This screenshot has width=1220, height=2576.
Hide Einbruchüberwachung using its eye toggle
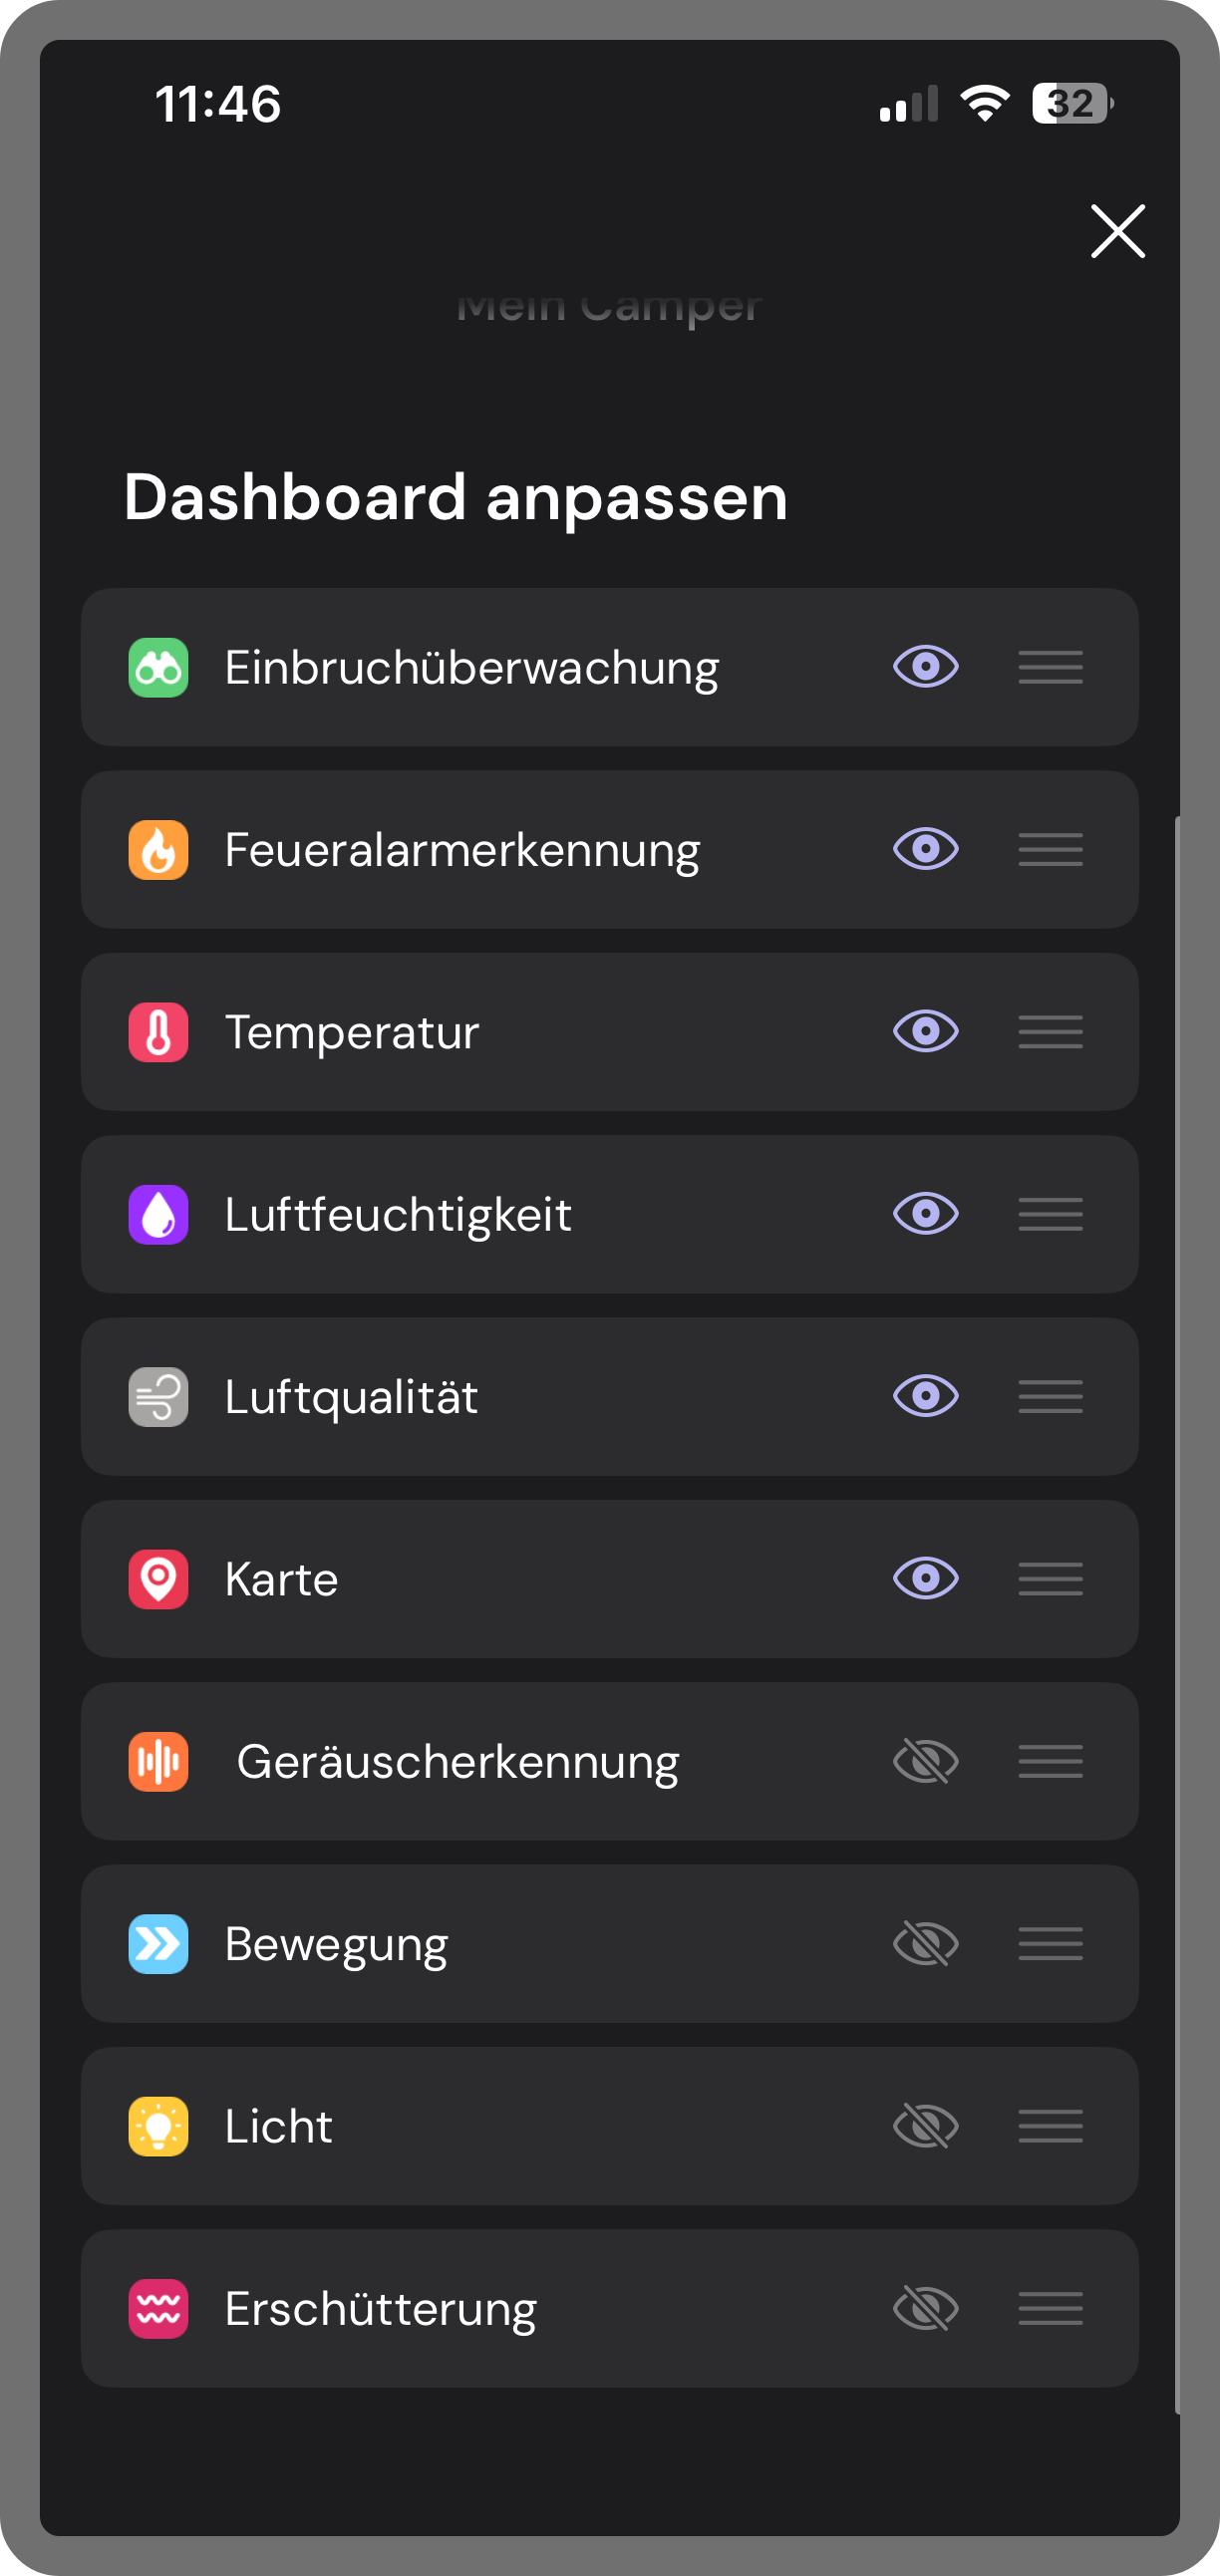926,667
